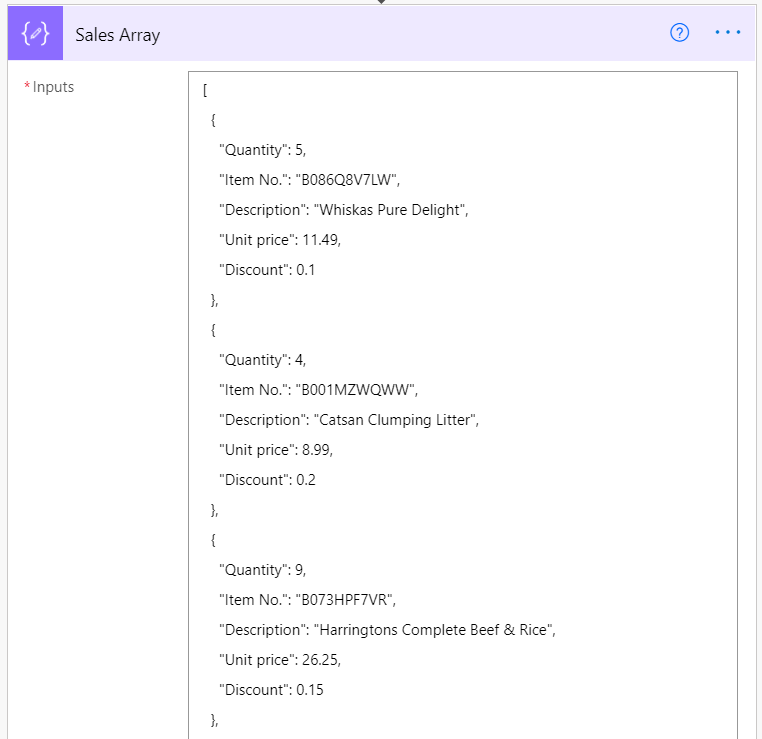The image size is (762, 739).
Task: Place cursor on the Discount 0.1 line
Action: click(267, 270)
